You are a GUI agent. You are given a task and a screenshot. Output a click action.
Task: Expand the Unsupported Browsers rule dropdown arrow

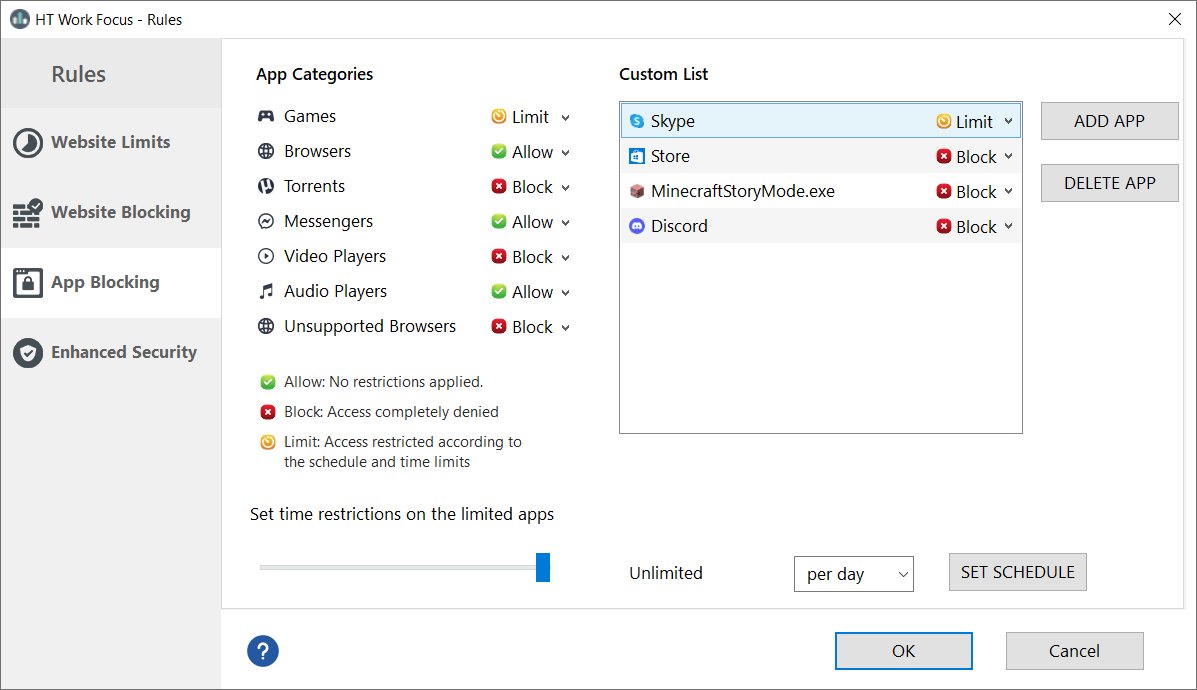(x=566, y=328)
